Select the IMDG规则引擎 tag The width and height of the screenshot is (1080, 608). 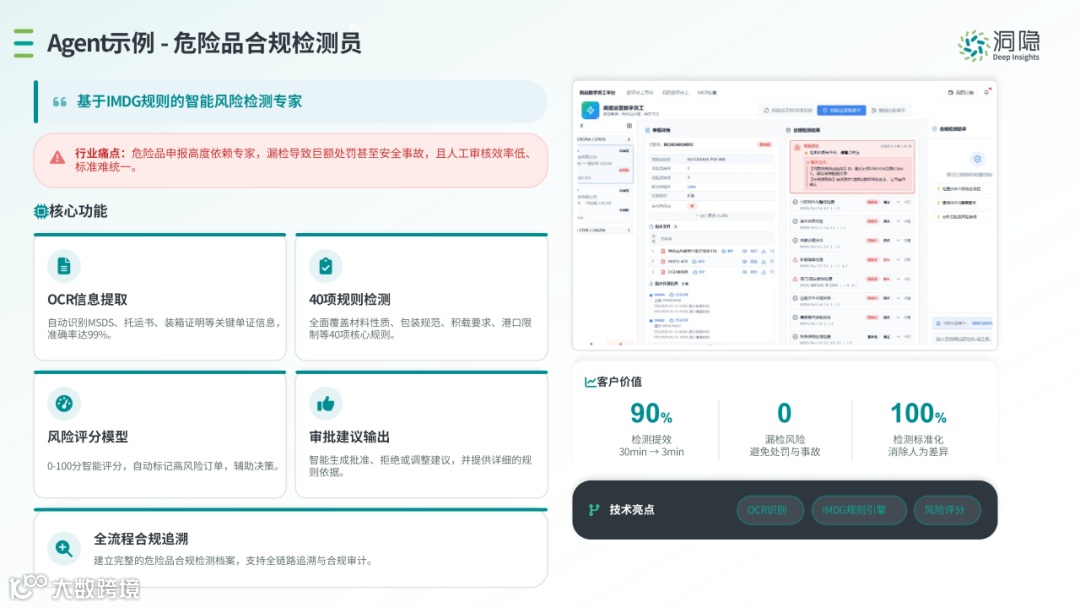[x=859, y=510]
